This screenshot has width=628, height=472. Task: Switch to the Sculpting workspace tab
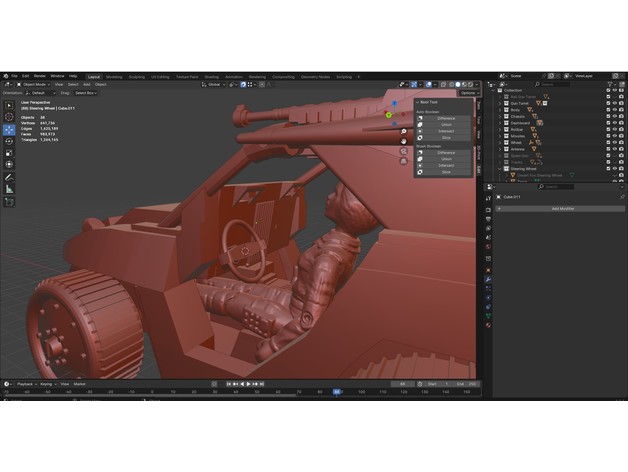tap(136, 76)
